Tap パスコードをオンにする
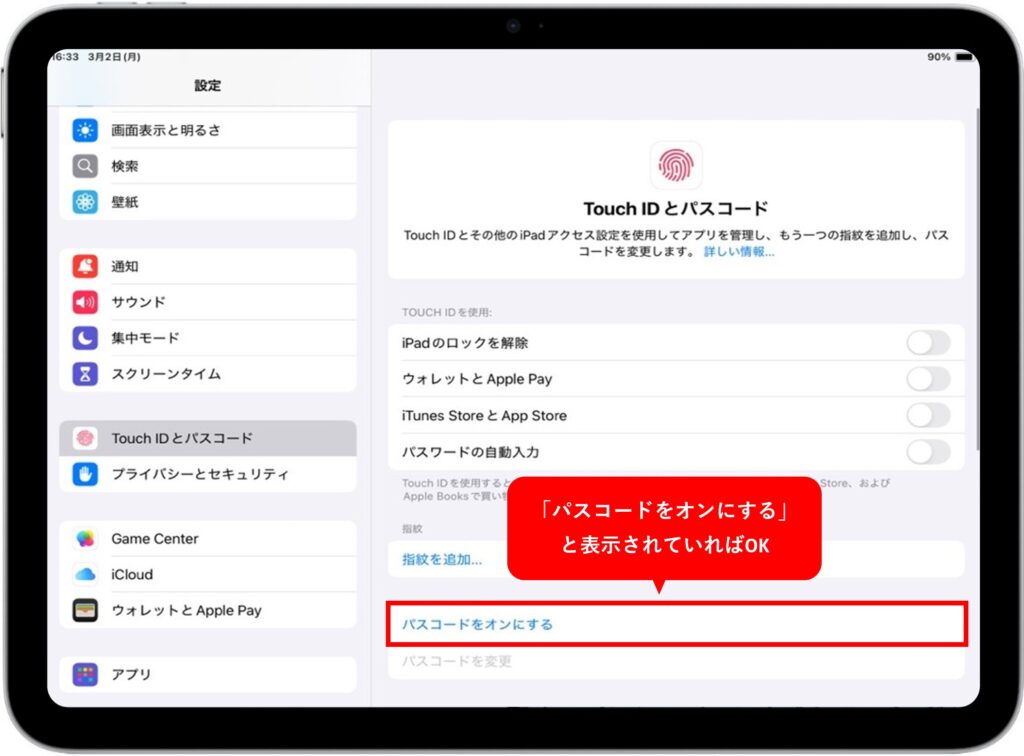The height and width of the screenshot is (756, 1024). [x=477, y=624]
